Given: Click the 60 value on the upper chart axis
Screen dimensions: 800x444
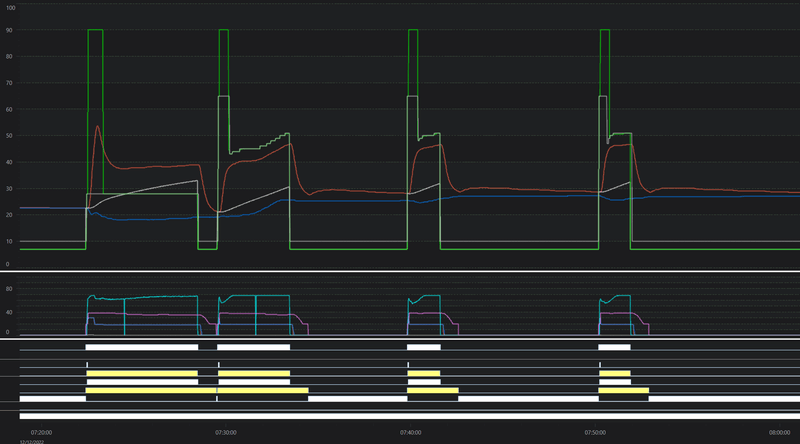Looking at the screenshot, I should pyautogui.click(x=9, y=110).
